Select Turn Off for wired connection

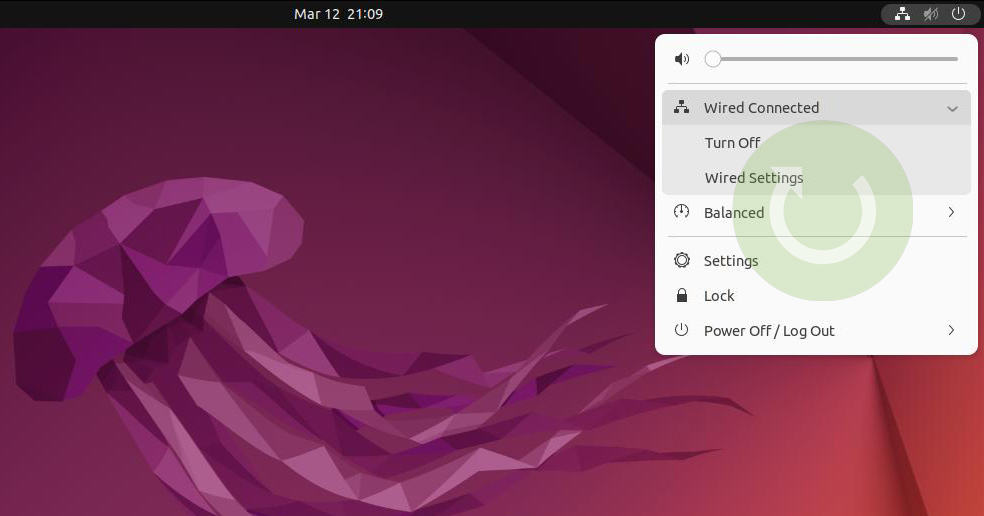click(816, 142)
